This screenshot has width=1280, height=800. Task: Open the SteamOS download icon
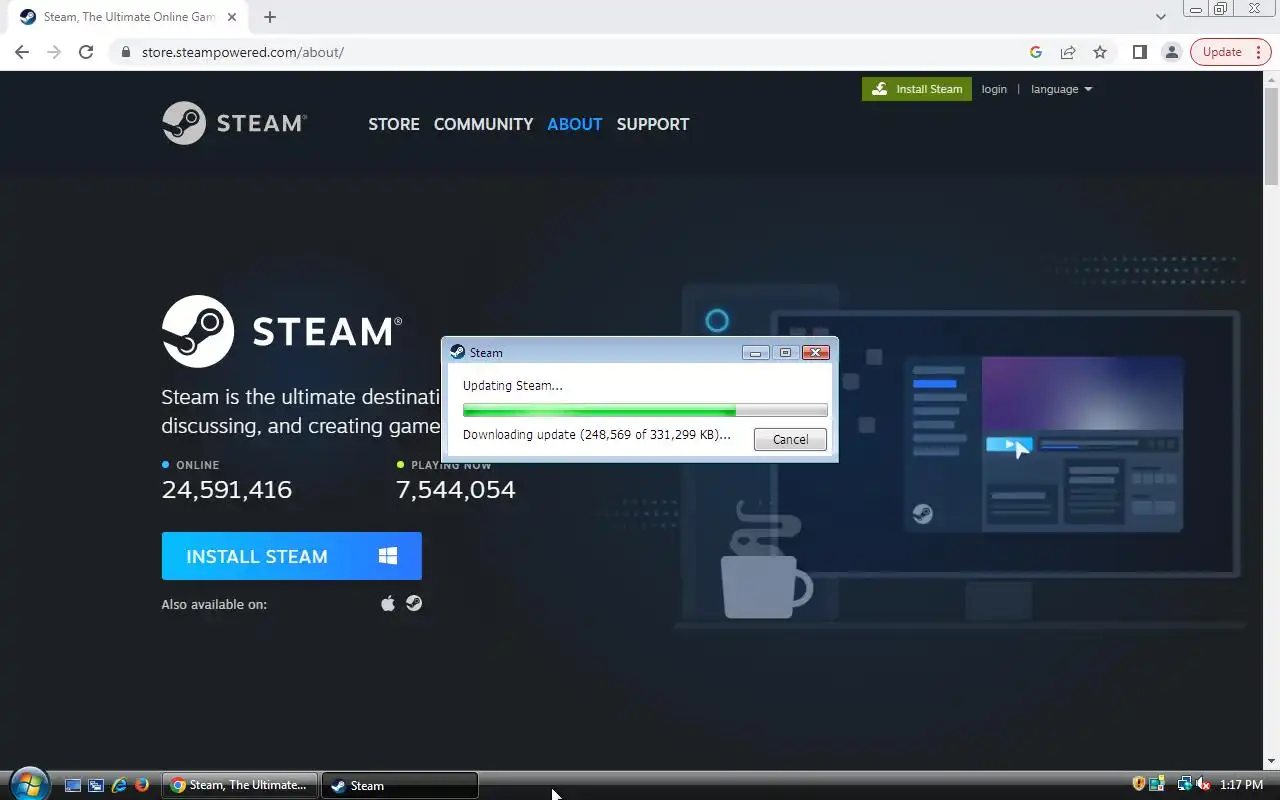[x=414, y=603]
